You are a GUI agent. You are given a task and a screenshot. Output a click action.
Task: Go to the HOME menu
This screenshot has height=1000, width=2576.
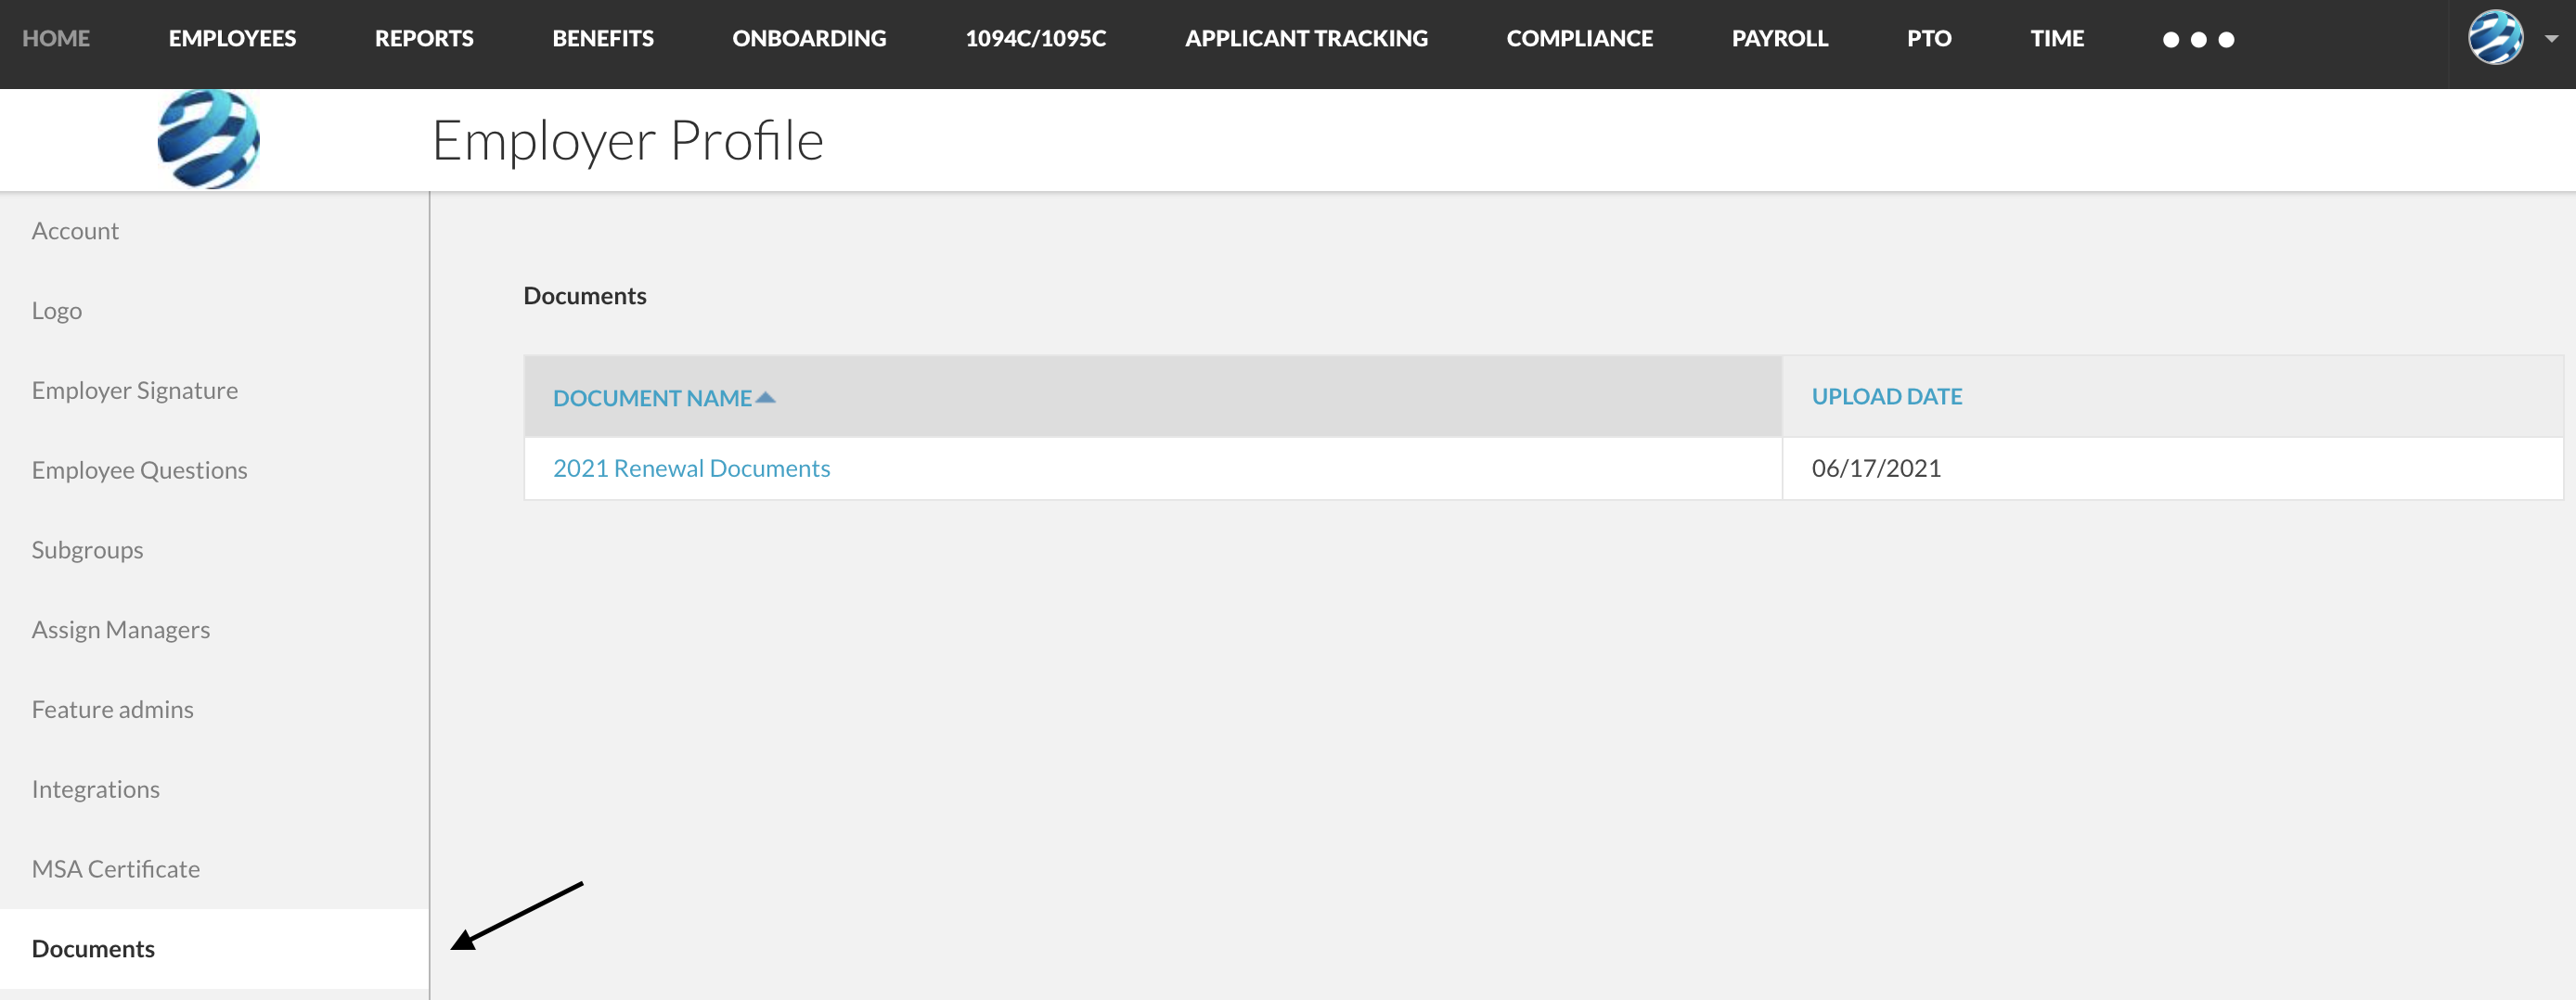[56, 38]
